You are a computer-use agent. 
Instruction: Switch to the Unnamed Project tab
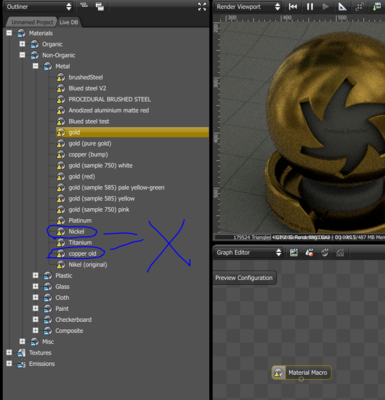(x=32, y=22)
